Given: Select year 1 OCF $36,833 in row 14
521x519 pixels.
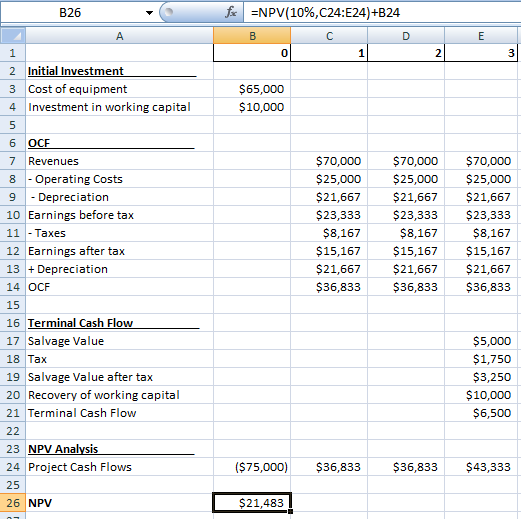Looking at the screenshot, I should click(x=329, y=287).
